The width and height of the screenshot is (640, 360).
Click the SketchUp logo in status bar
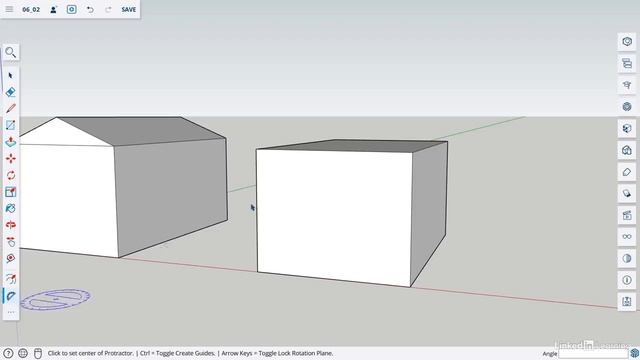coord(635,353)
